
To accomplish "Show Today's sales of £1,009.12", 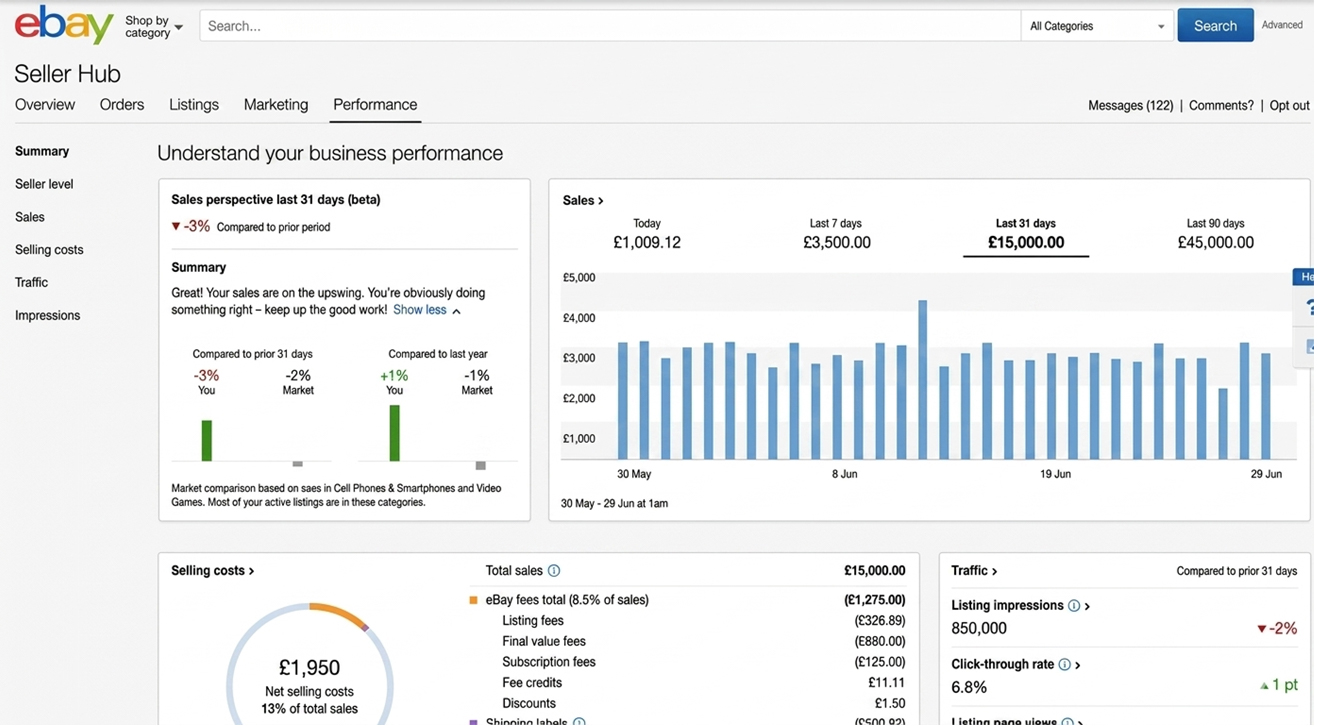I will (x=647, y=234).
